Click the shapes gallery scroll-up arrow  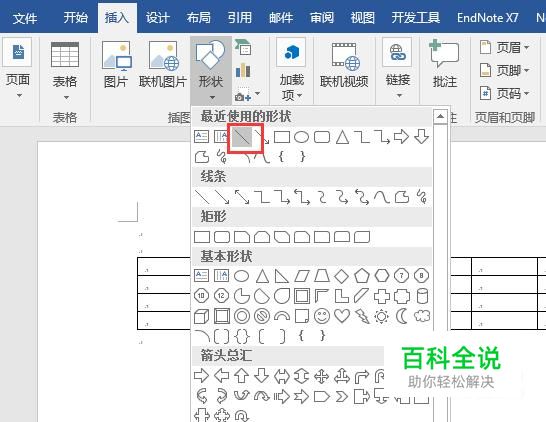pyautogui.click(x=440, y=116)
